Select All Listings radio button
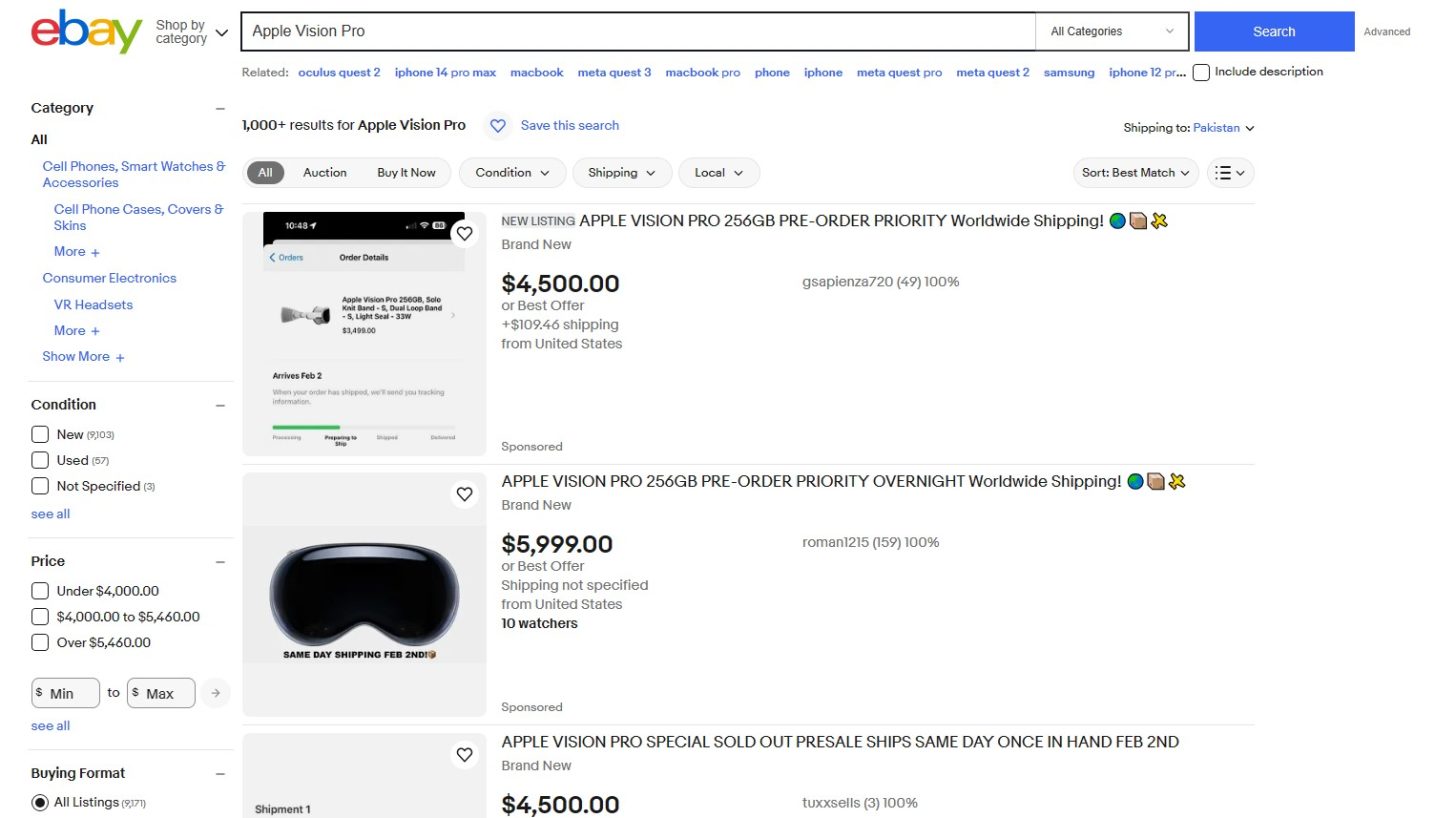Viewport: 1456px width, 818px height. click(40, 802)
